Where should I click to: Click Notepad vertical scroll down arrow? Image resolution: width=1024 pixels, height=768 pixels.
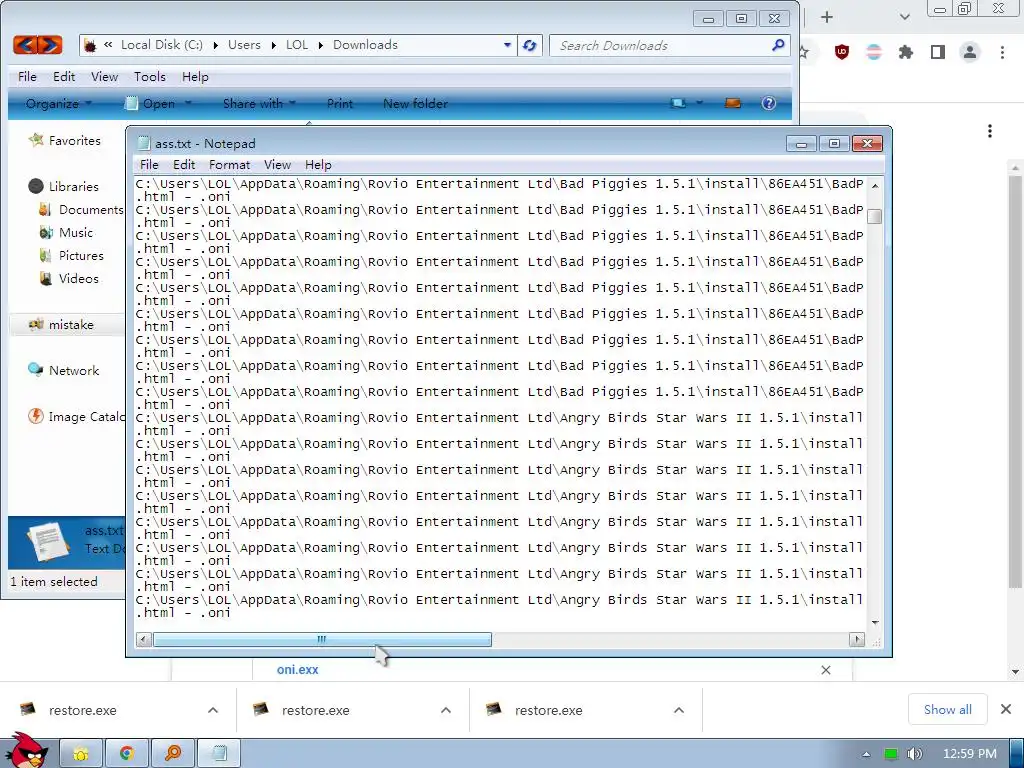click(x=874, y=622)
